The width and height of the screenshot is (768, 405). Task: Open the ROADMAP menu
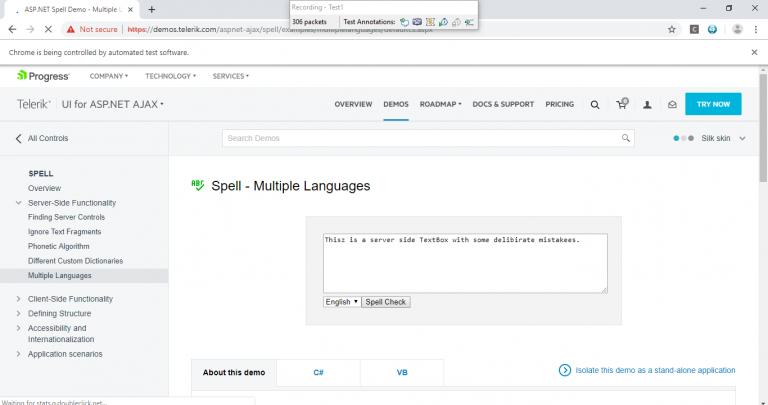click(440, 104)
